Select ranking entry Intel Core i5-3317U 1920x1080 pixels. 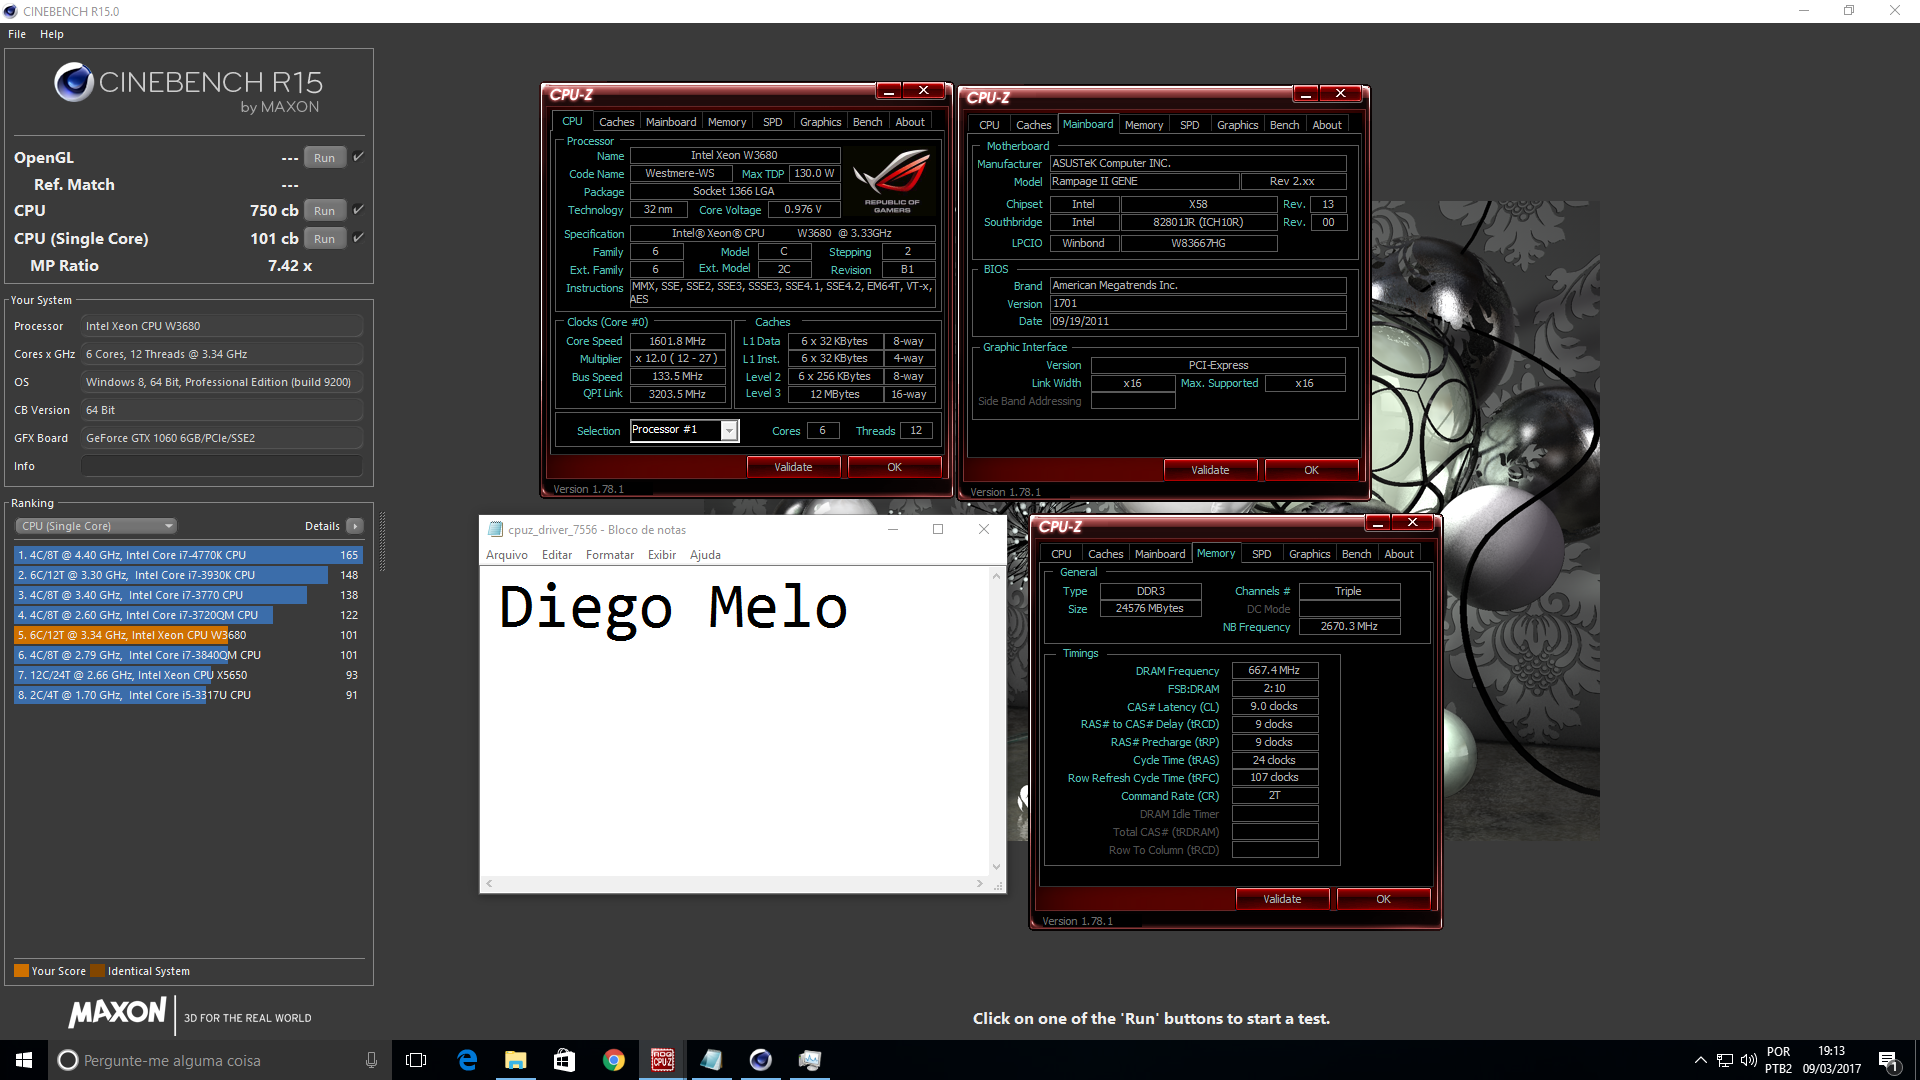click(x=188, y=695)
